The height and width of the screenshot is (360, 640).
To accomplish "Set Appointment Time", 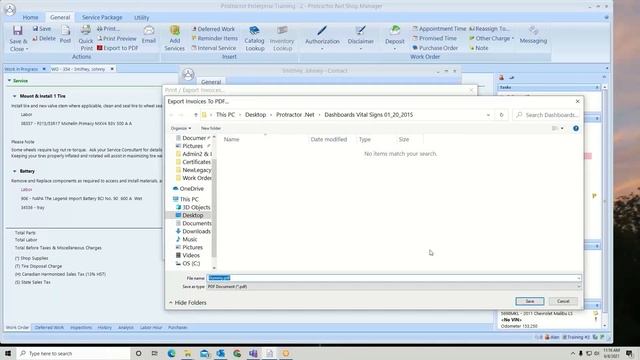I will [439, 29].
